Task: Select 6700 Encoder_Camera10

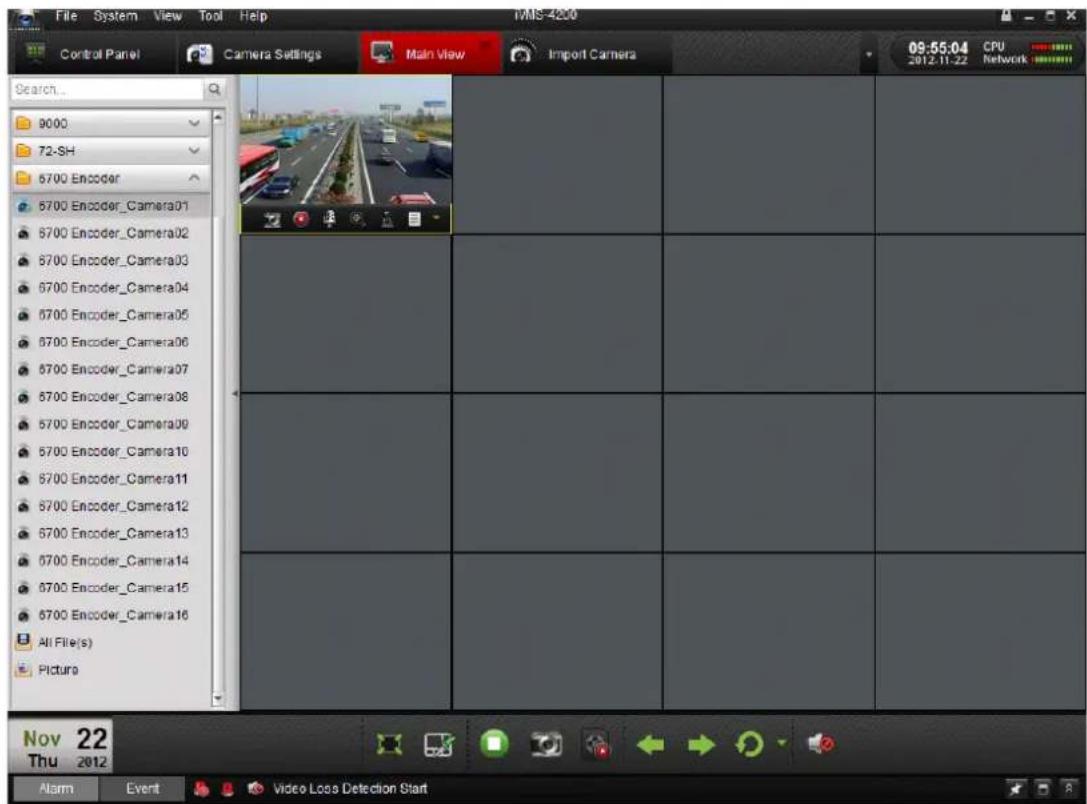Action: pos(111,451)
